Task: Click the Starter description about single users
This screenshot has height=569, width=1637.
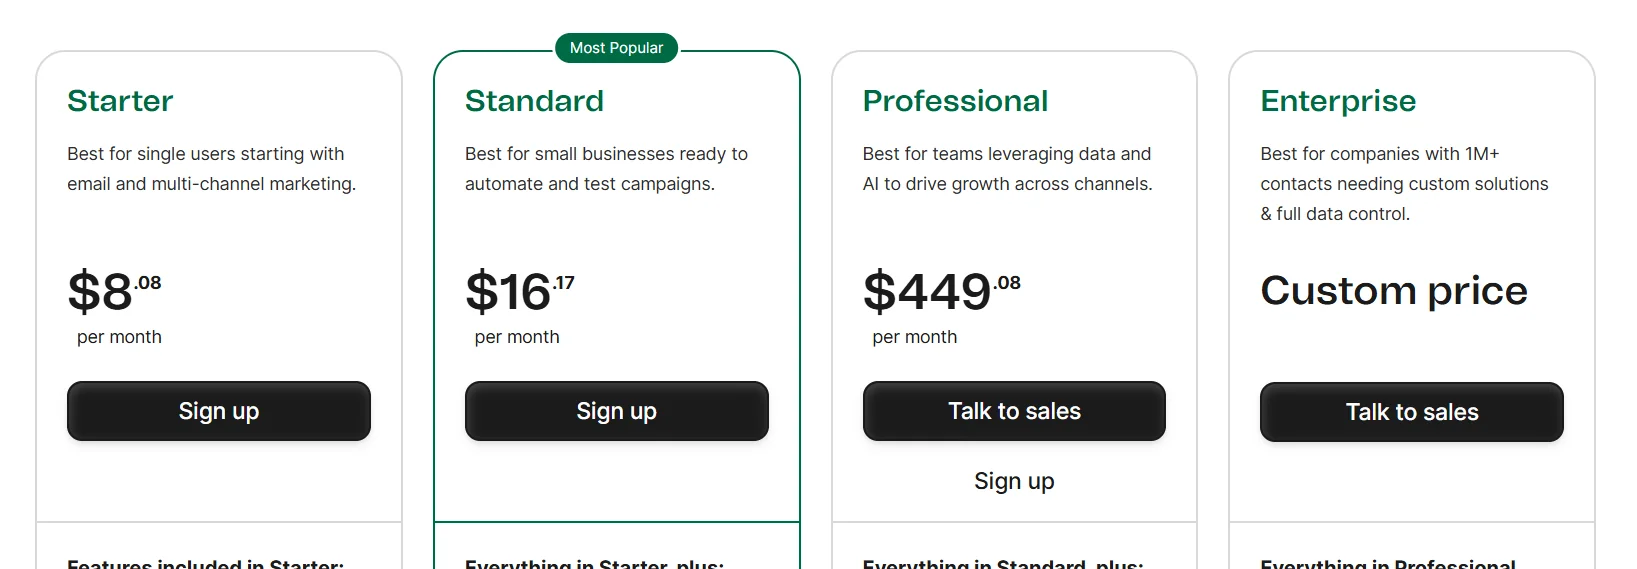Action: click(211, 169)
